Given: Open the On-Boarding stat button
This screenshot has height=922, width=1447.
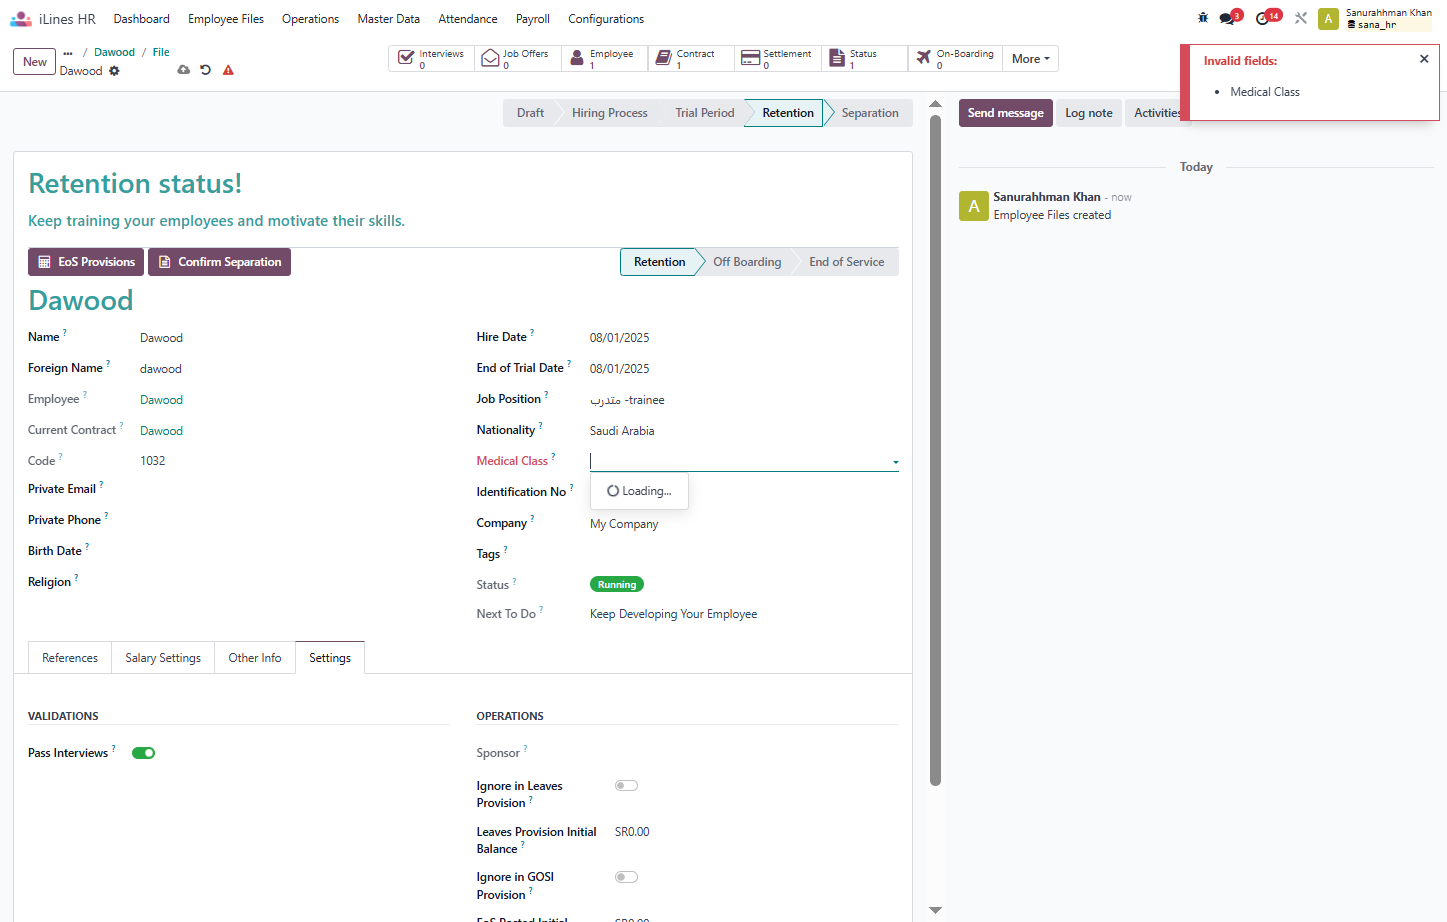Looking at the screenshot, I should (955, 58).
